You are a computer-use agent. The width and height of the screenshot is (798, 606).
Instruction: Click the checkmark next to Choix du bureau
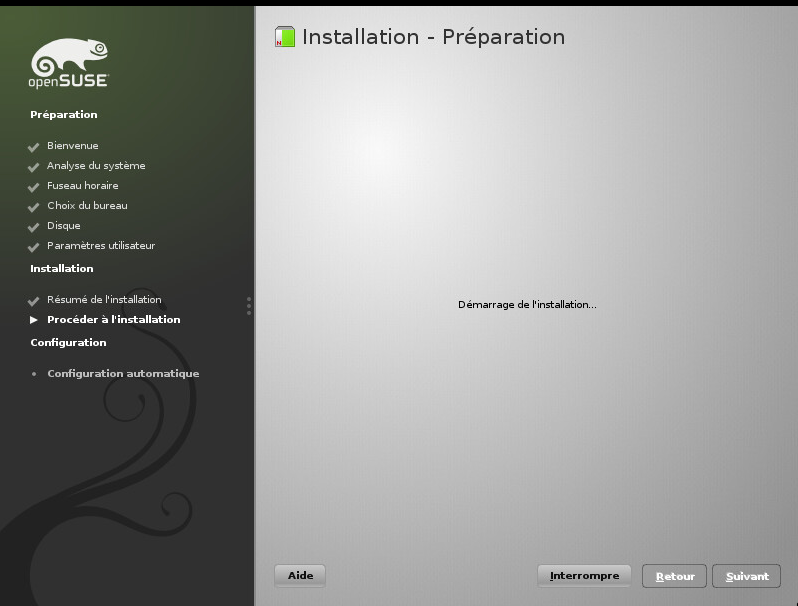pyautogui.click(x=34, y=207)
